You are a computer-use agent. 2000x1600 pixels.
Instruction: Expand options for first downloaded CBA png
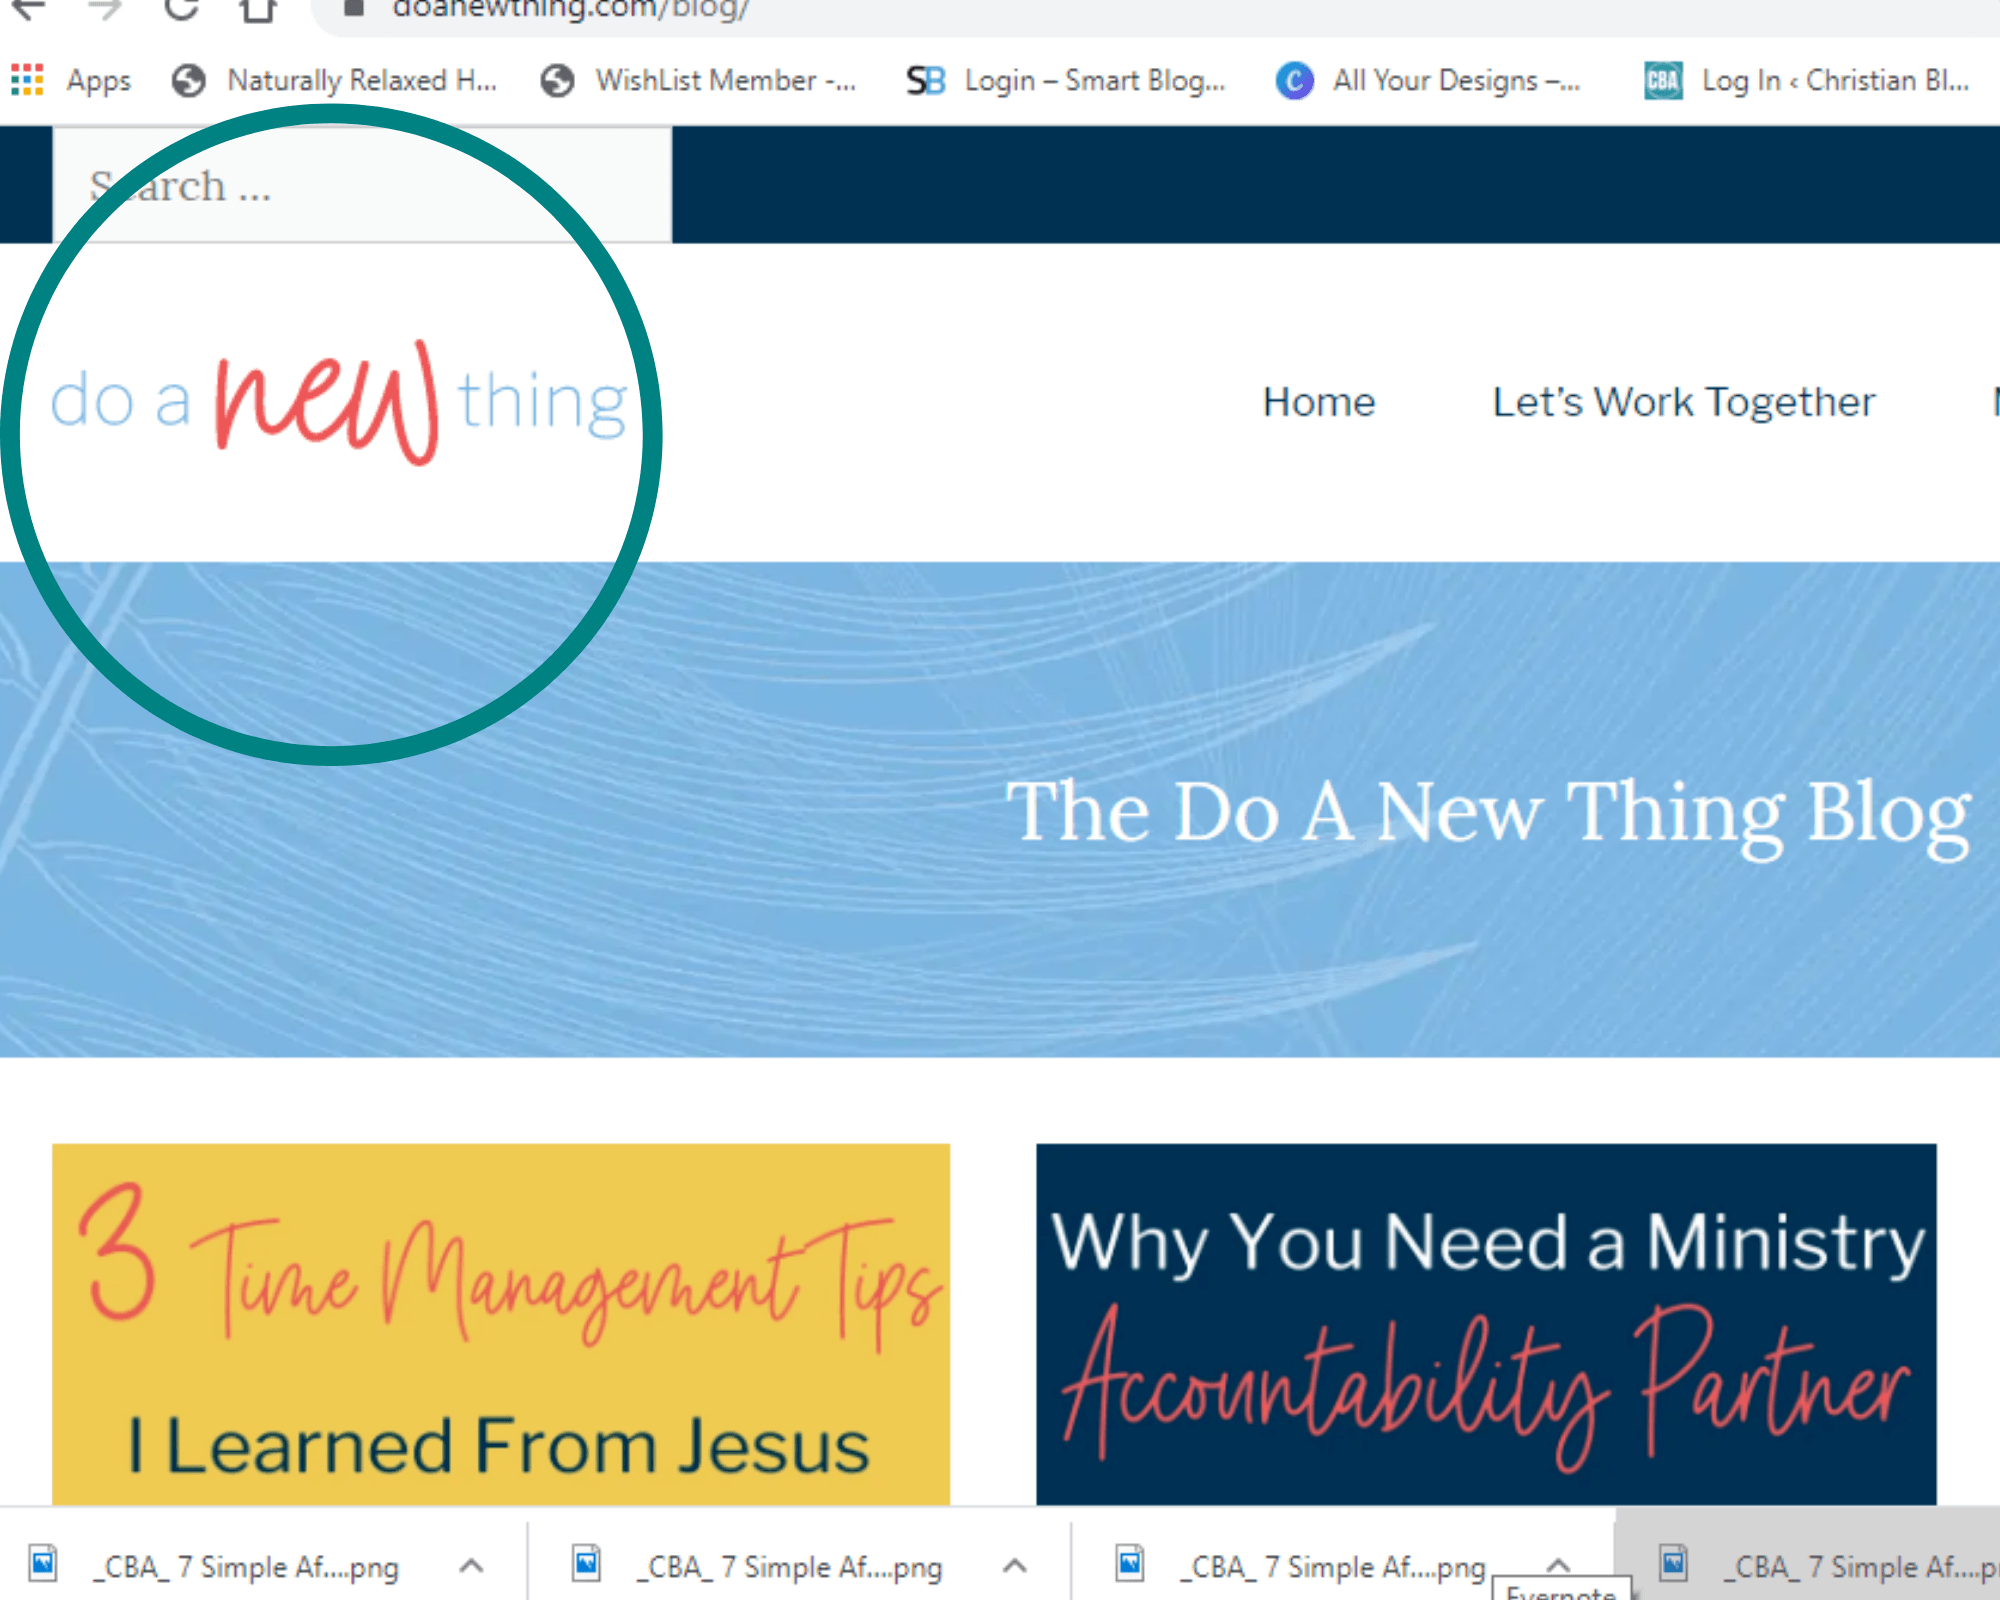[x=471, y=1566]
